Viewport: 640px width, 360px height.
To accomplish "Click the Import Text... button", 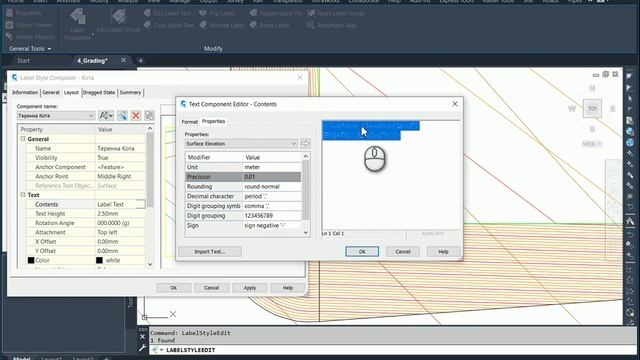I will click(x=210, y=251).
